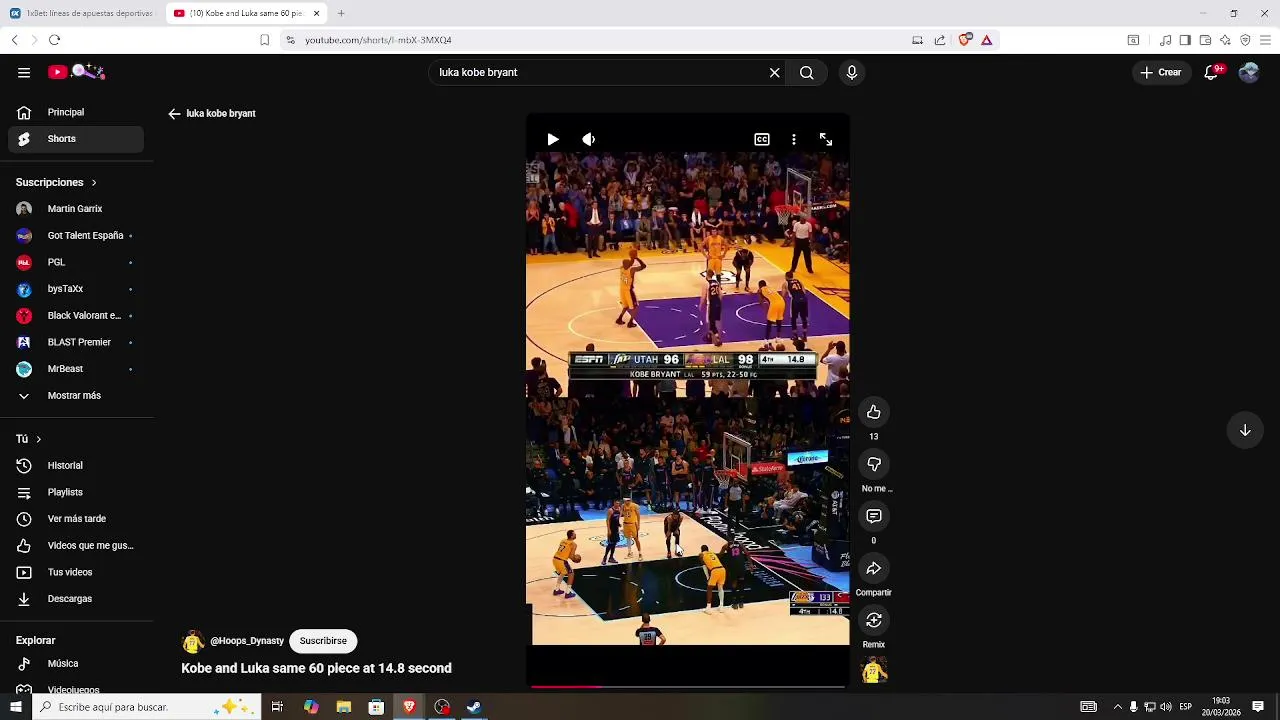Seek on the Short's red progress bar
The width and height of the screenshot is (1280, 720).
[688, 687]
